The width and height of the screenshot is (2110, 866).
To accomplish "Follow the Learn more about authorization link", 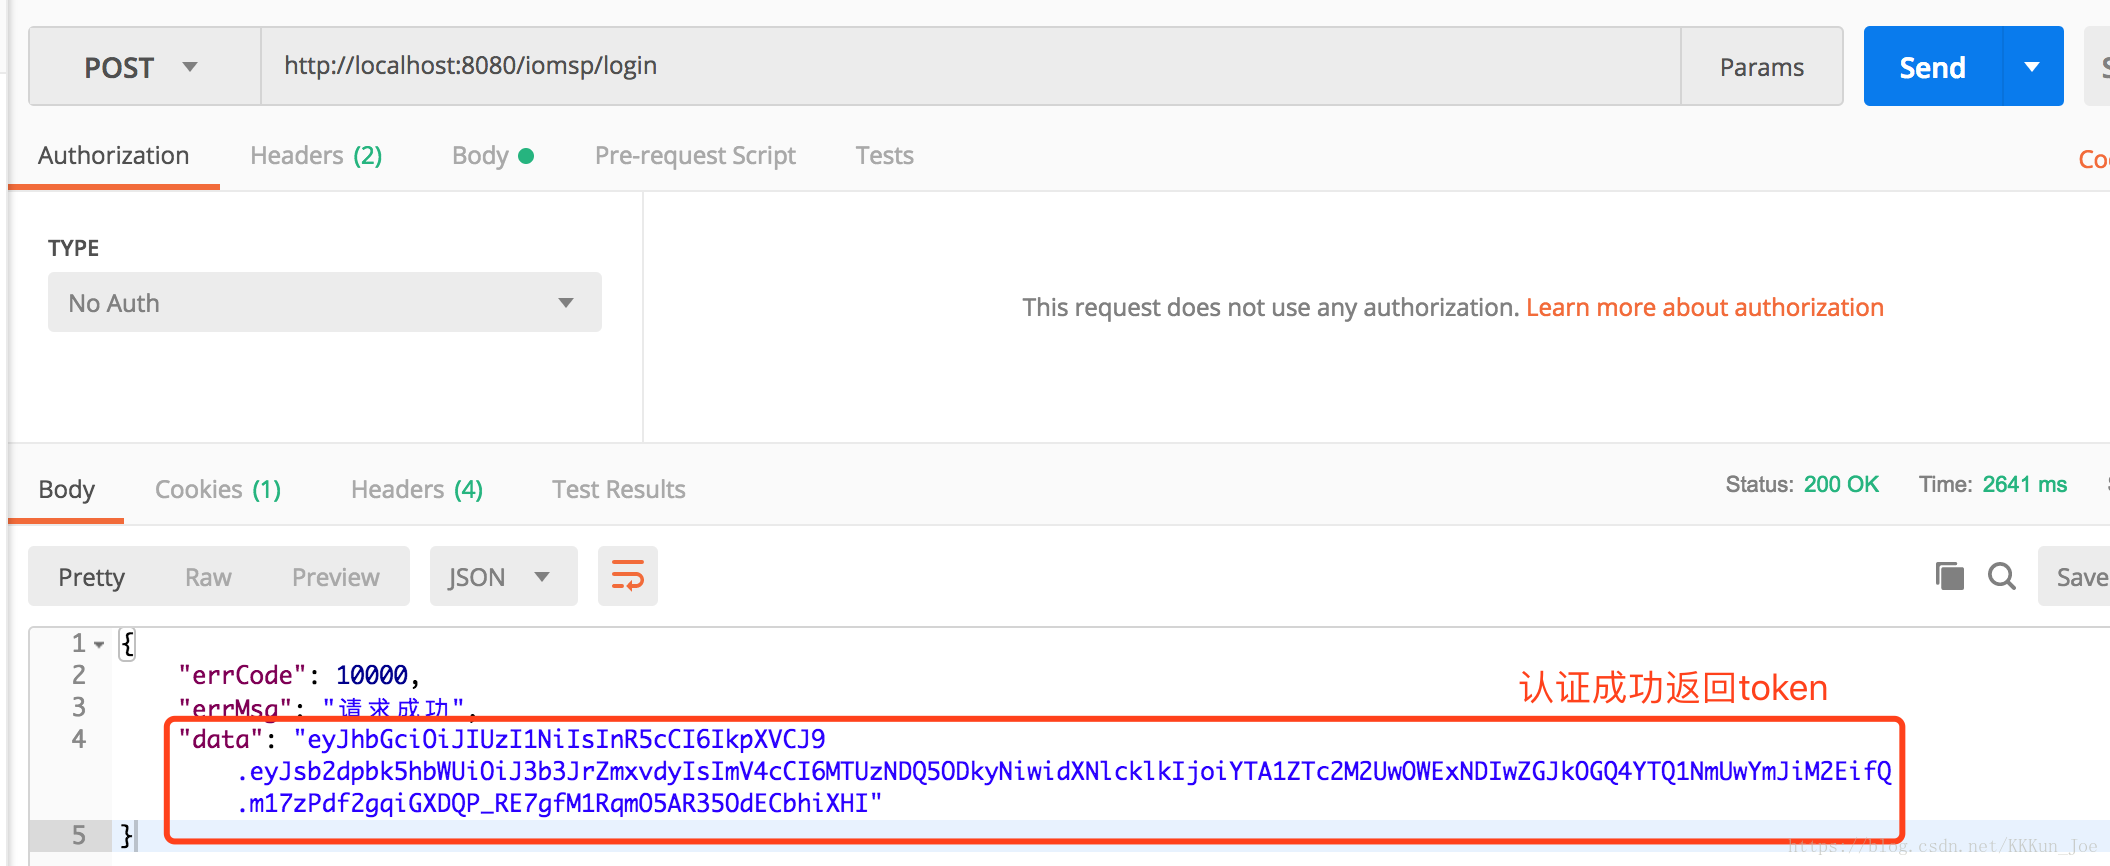I will (x=1704, y=307).
